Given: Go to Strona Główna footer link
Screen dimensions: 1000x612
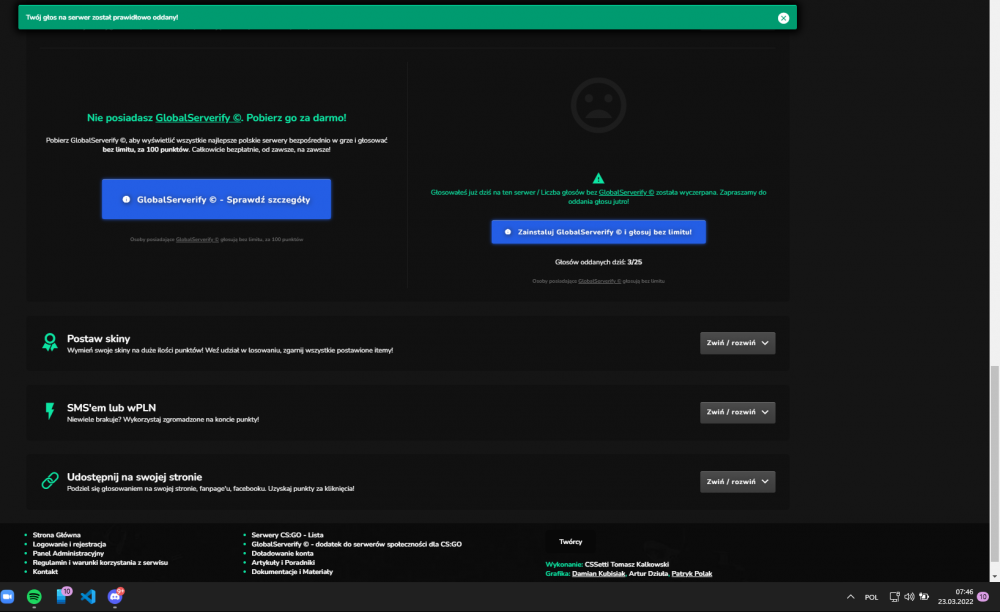Looking at the screenshot, I should tap(57, 536).
